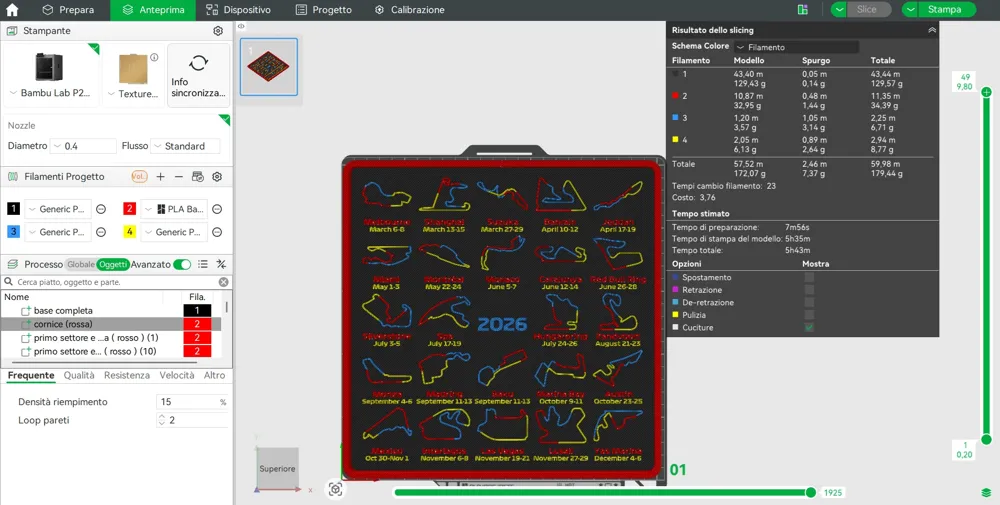Toggle the Retrazione display checkbox
This screenshot has width=1000, height=505.
point(809,289)
